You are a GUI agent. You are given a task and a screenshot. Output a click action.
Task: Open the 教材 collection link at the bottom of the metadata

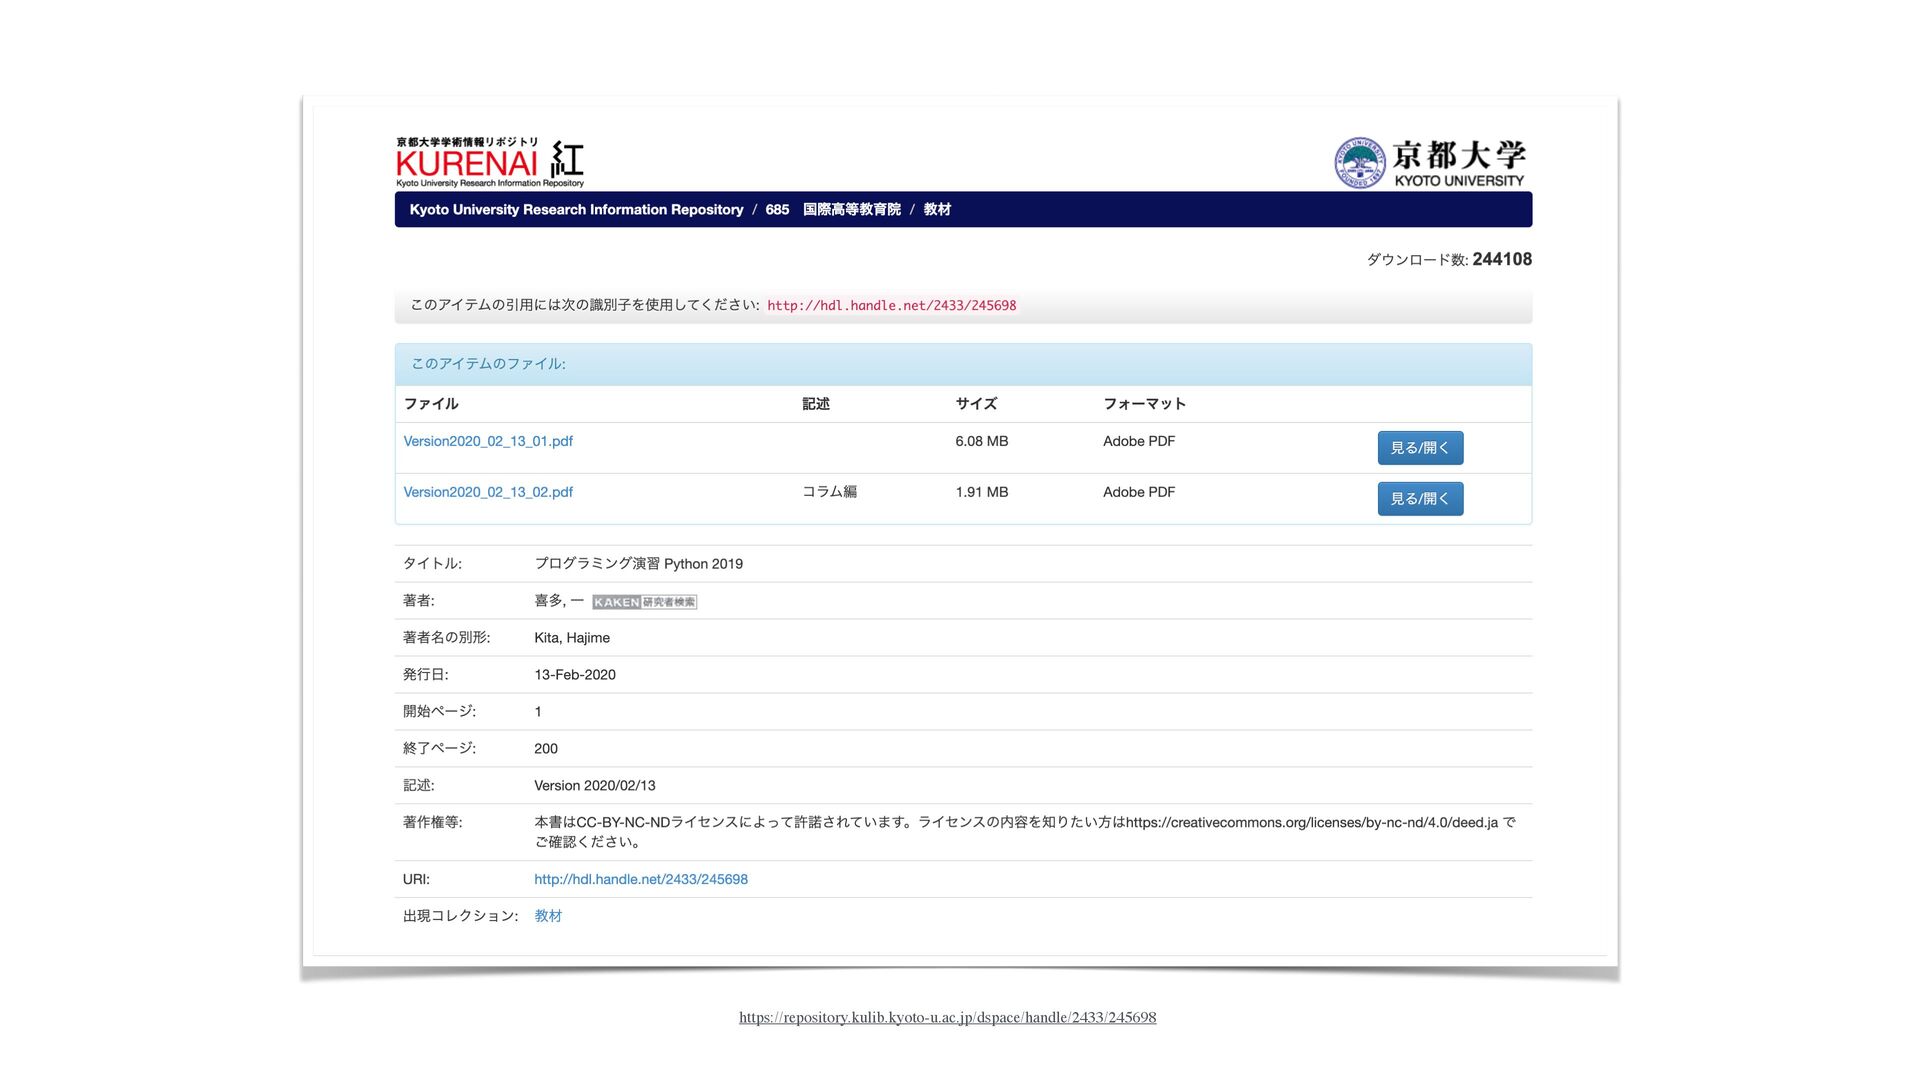(x=548, y=916)
